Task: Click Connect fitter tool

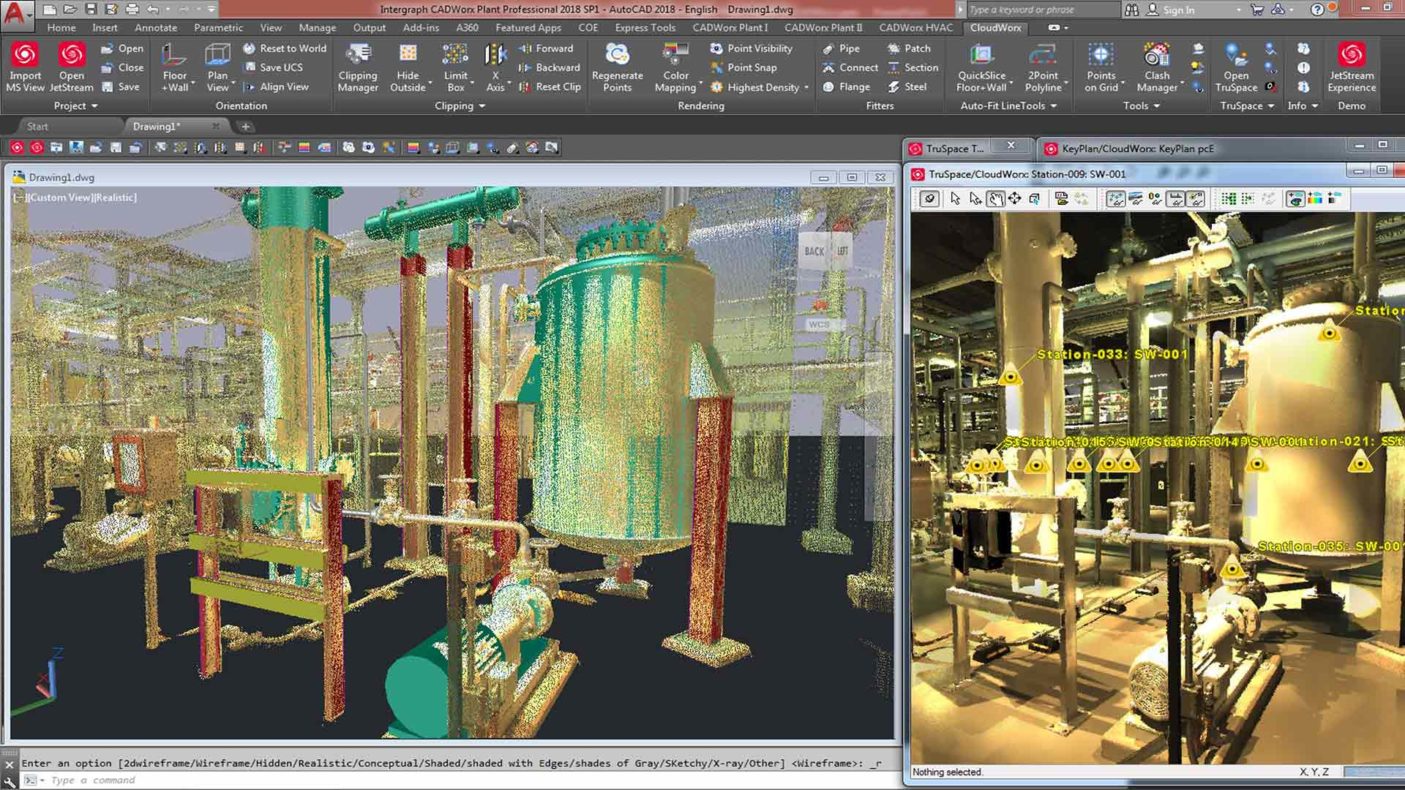Action: [x=850, y=67]
